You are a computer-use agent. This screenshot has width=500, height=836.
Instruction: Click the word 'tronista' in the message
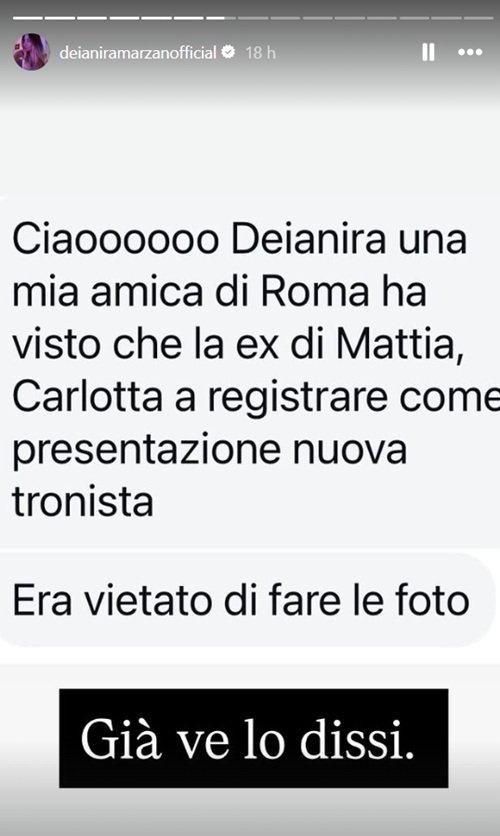(x=83, y=502)
